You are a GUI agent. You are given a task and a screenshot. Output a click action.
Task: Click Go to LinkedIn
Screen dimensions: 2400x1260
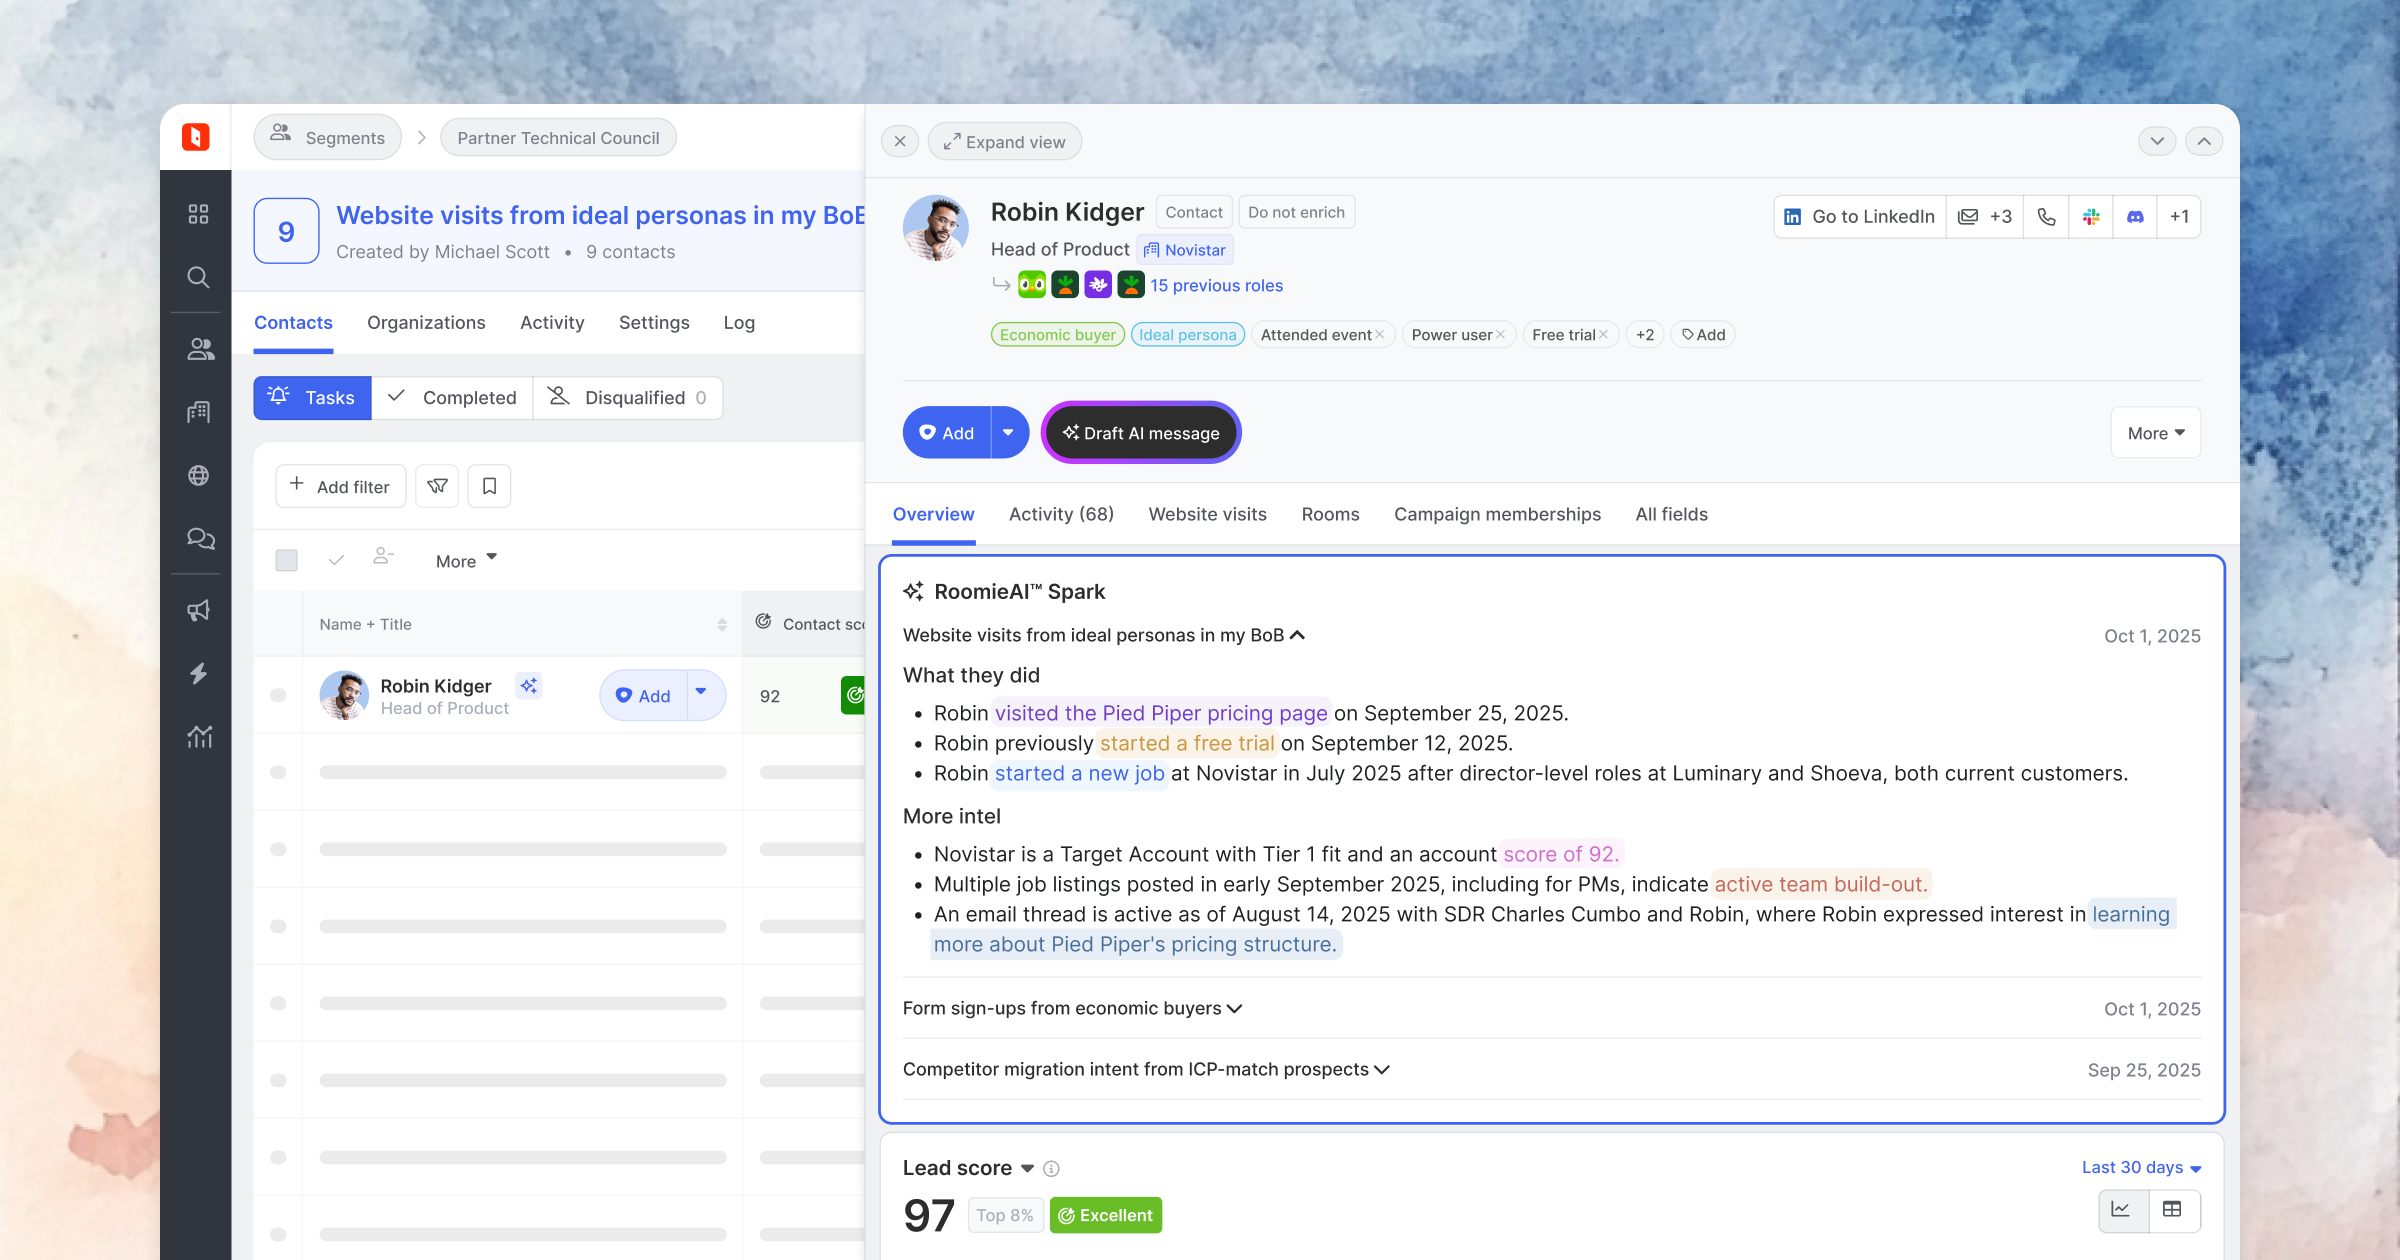(1860, 217)
